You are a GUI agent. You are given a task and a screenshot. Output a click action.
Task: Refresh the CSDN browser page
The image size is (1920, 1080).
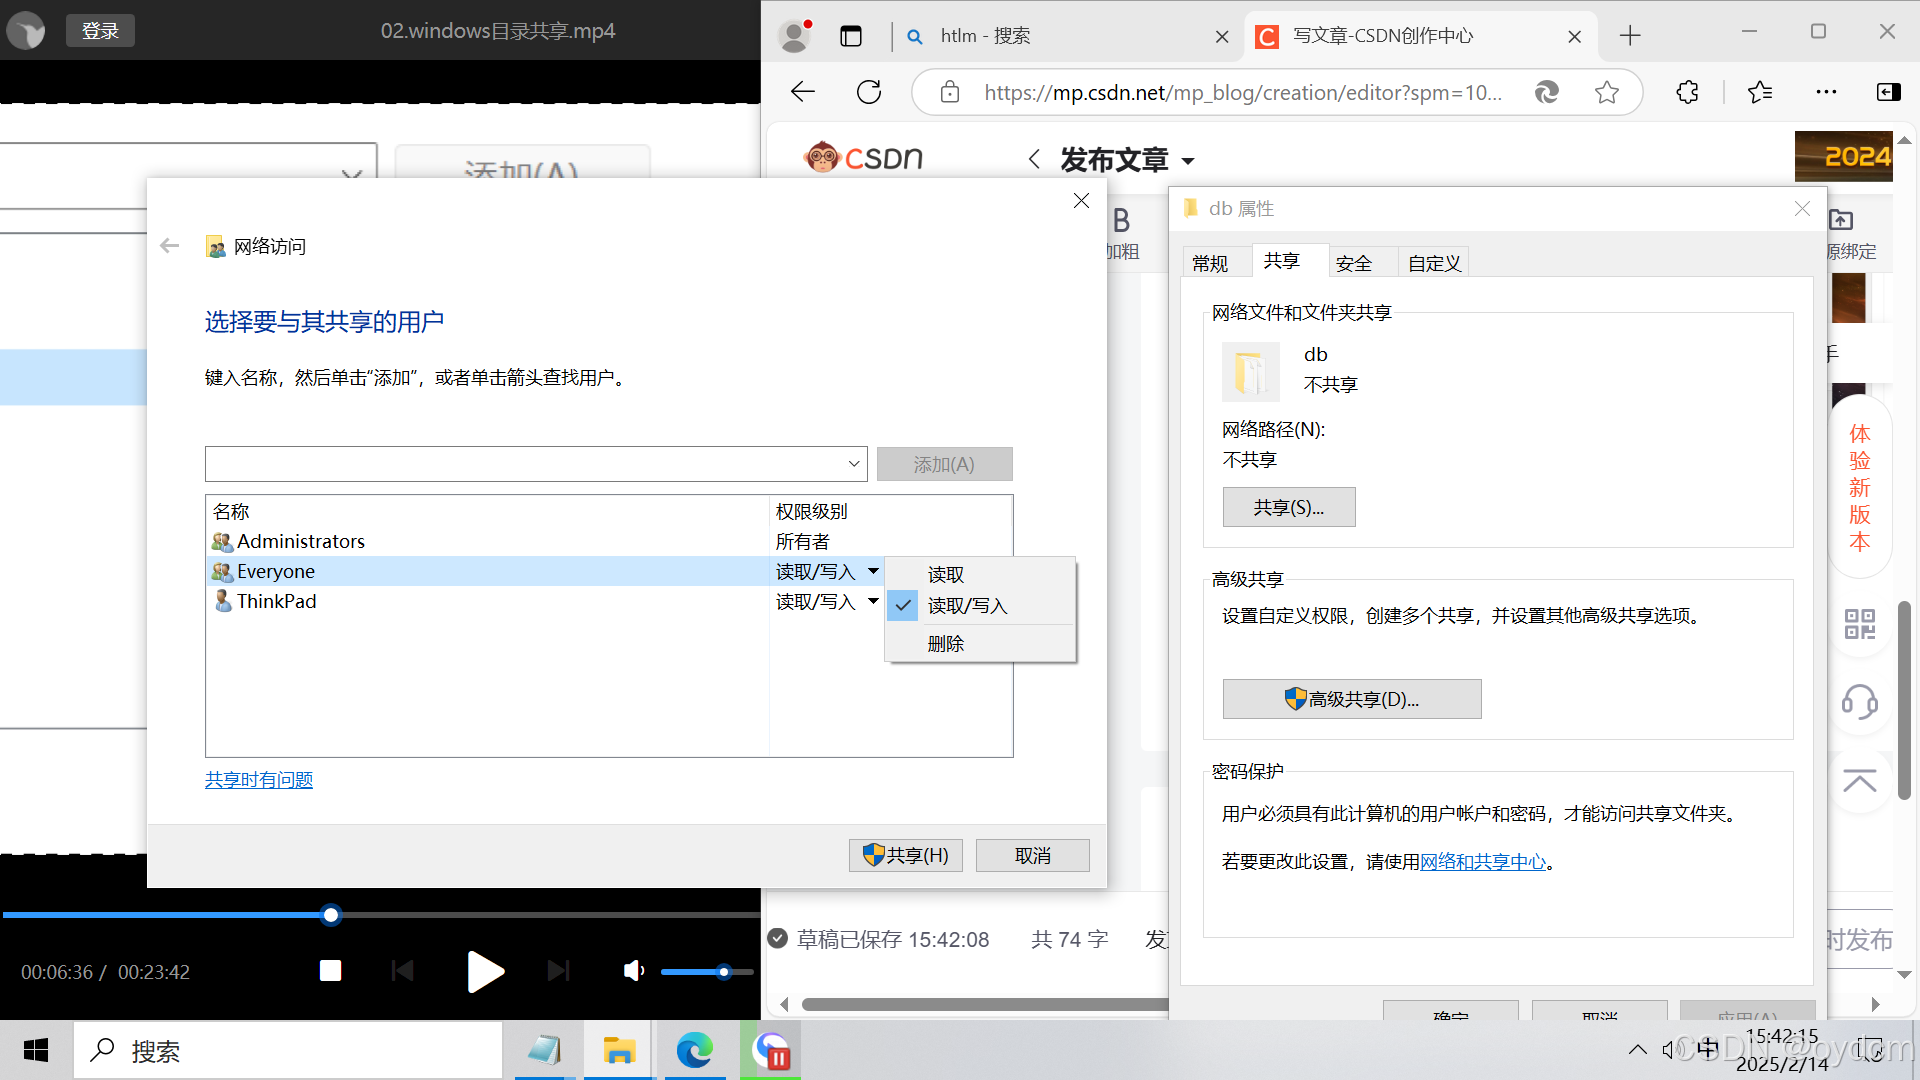point(869,92)
